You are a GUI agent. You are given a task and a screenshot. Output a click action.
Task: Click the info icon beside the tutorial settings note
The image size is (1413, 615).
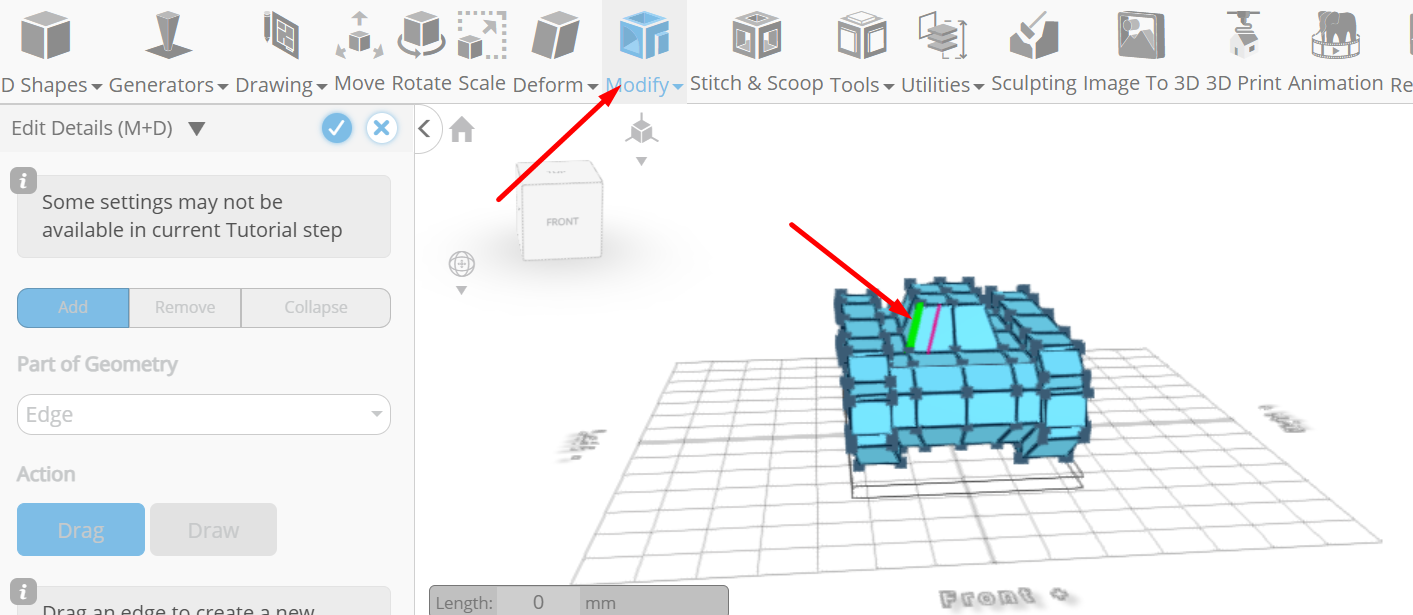tap(24, 182)
